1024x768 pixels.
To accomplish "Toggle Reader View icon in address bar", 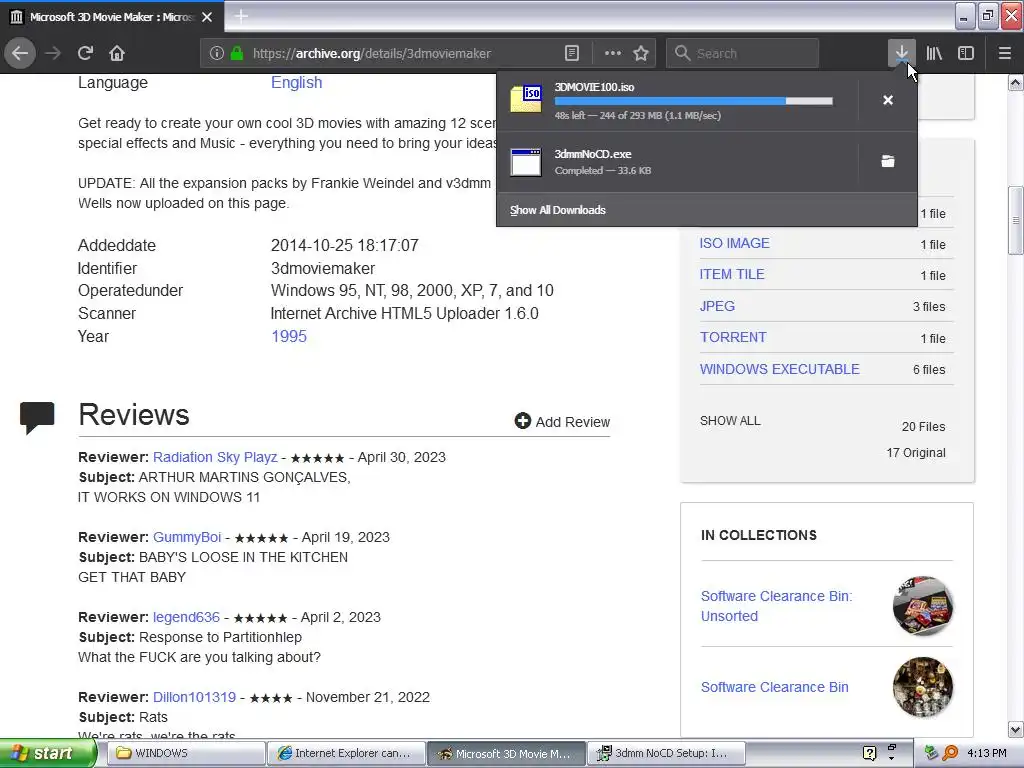I will 571,54.
